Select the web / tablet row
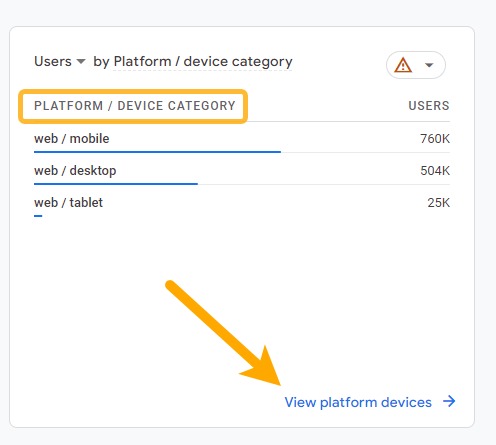 click(242, 203)
